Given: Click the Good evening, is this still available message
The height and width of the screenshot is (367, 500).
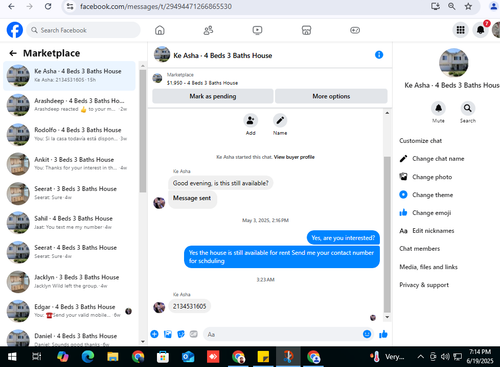Looking at the screenshot, I should point(220,183).
